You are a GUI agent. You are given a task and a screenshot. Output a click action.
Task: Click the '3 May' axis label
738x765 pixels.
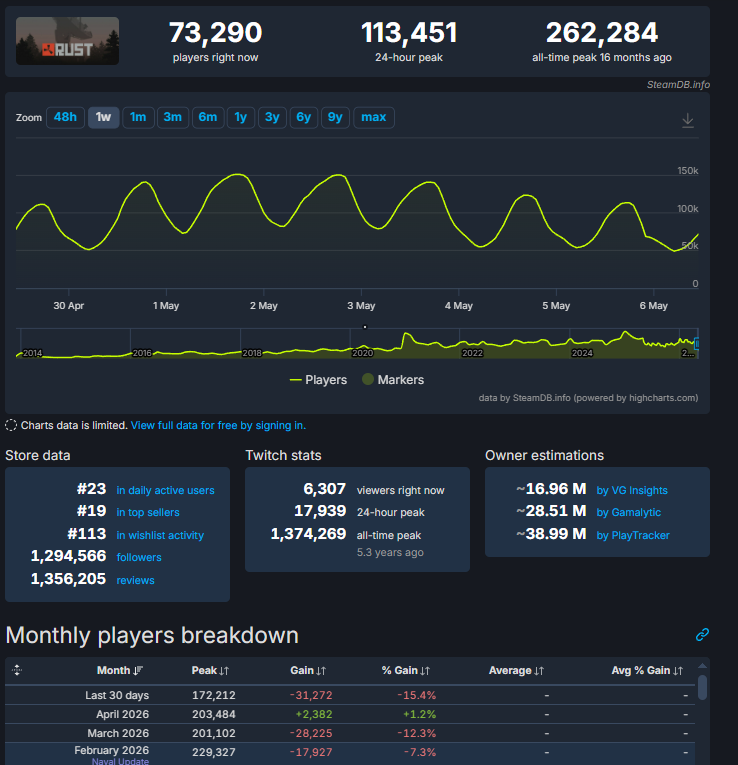(x=361, y=306)
